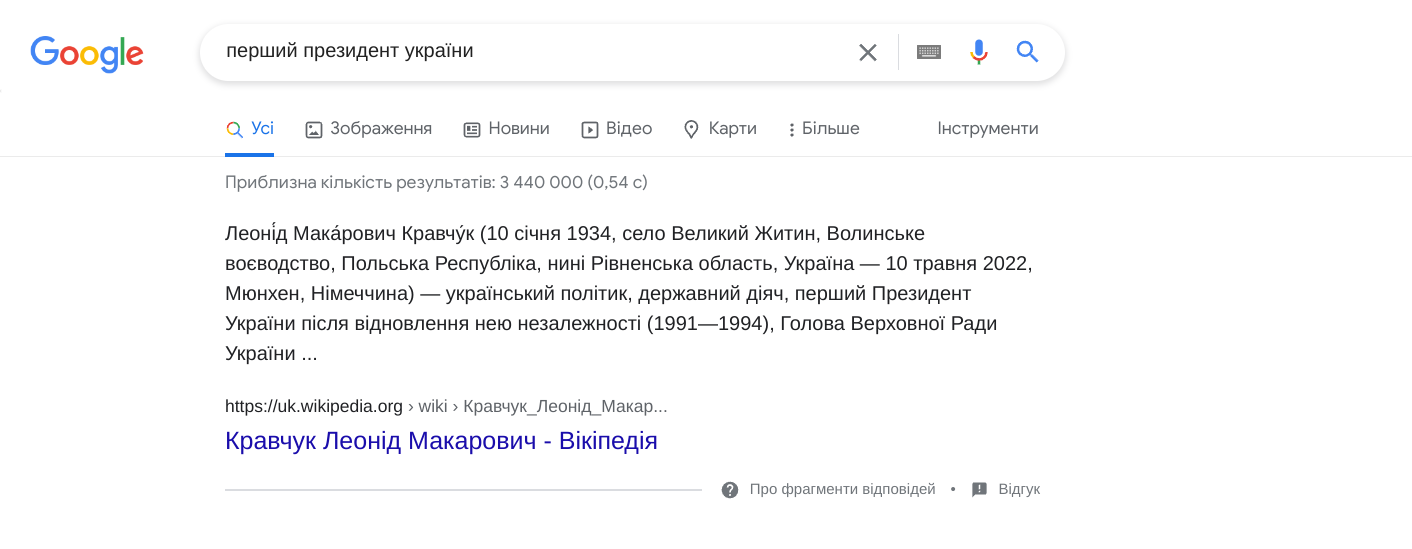Image resolution: width=1412 pixels, height=549 pixels.
Task: Start voice search with microphone icon
Action: tap(979, 52)
